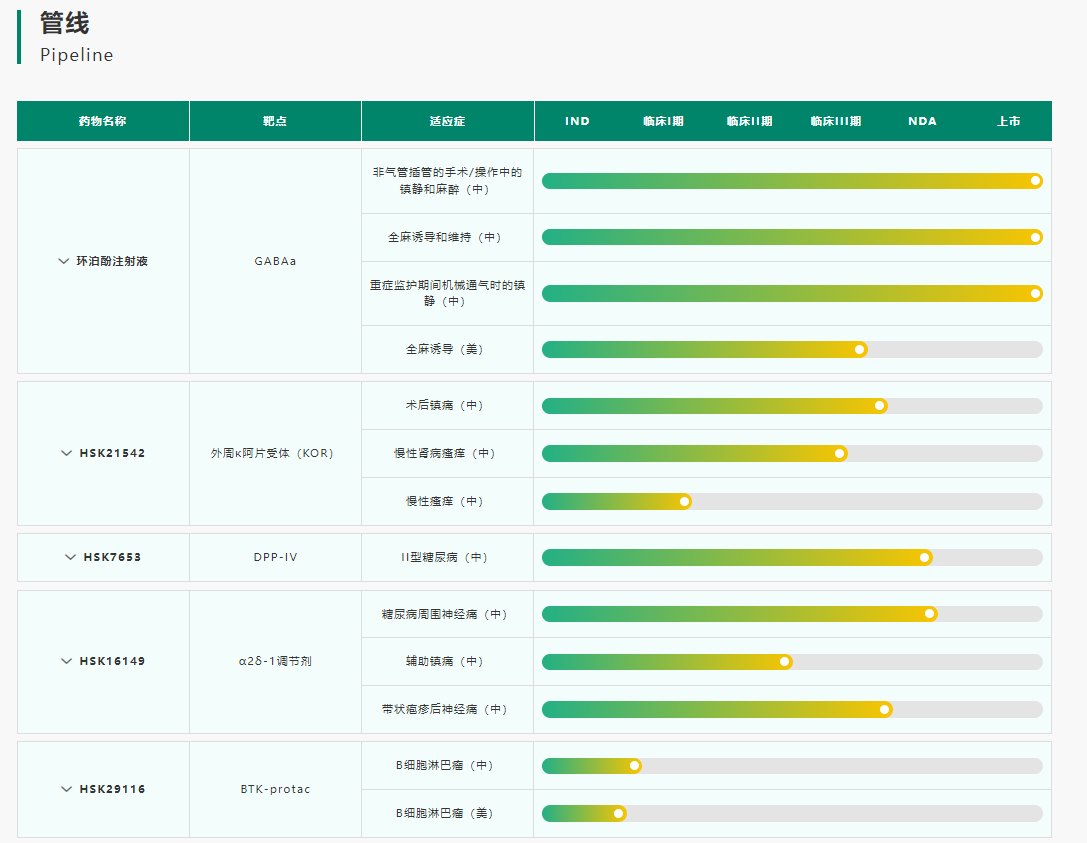Click the 辅助镇痛（中） progress bar endpoint
This screenshot has height=843, width=1087.
point(785,661)
